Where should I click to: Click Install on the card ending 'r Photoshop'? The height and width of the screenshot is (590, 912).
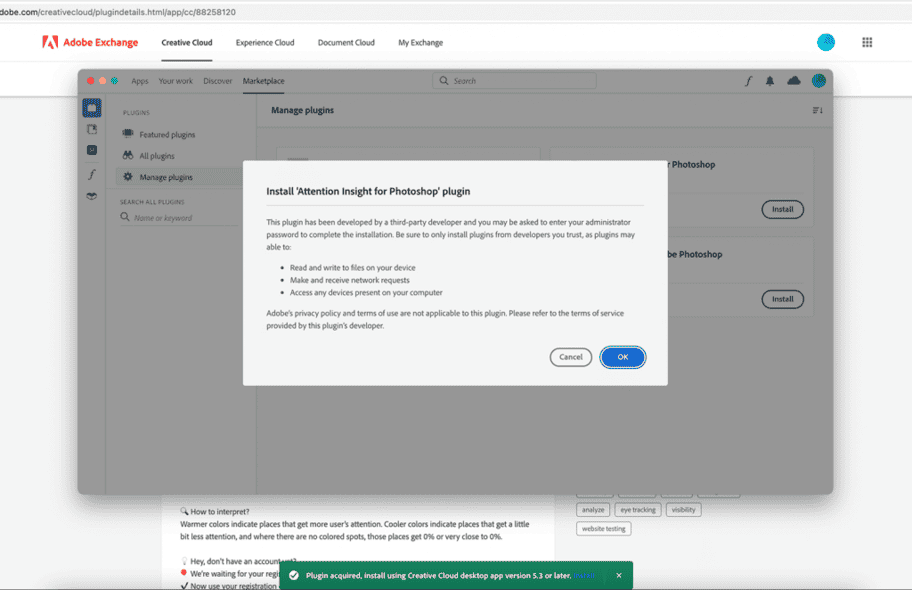click(782, 209)
